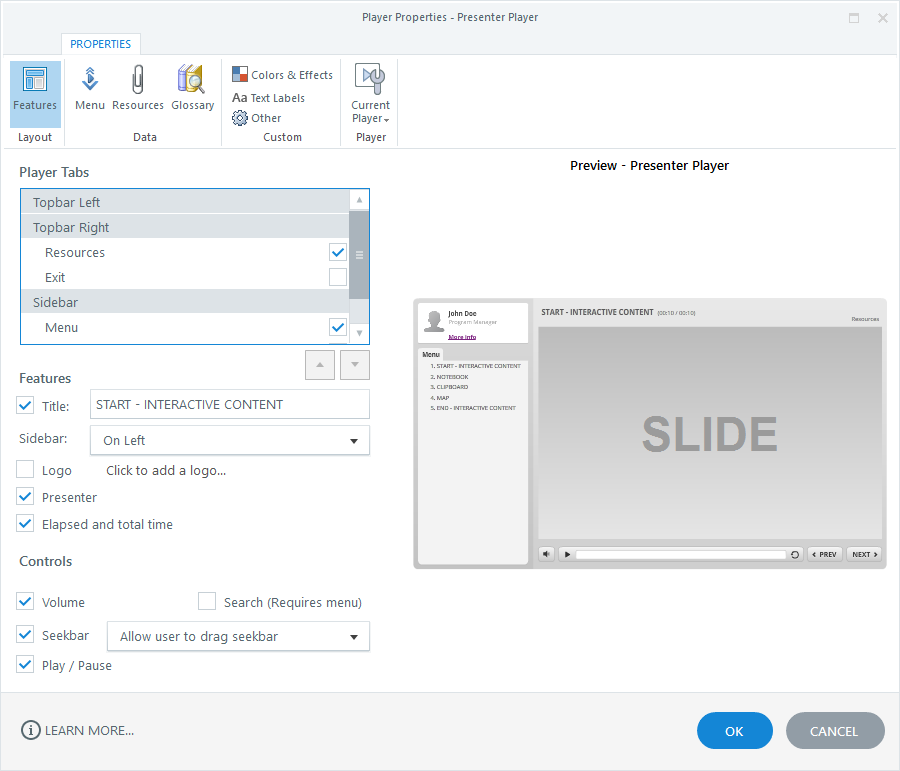The image size is (900, 771).
Task: Enable Search (Requires menu) checkbox
Action: tap(207, 602)
